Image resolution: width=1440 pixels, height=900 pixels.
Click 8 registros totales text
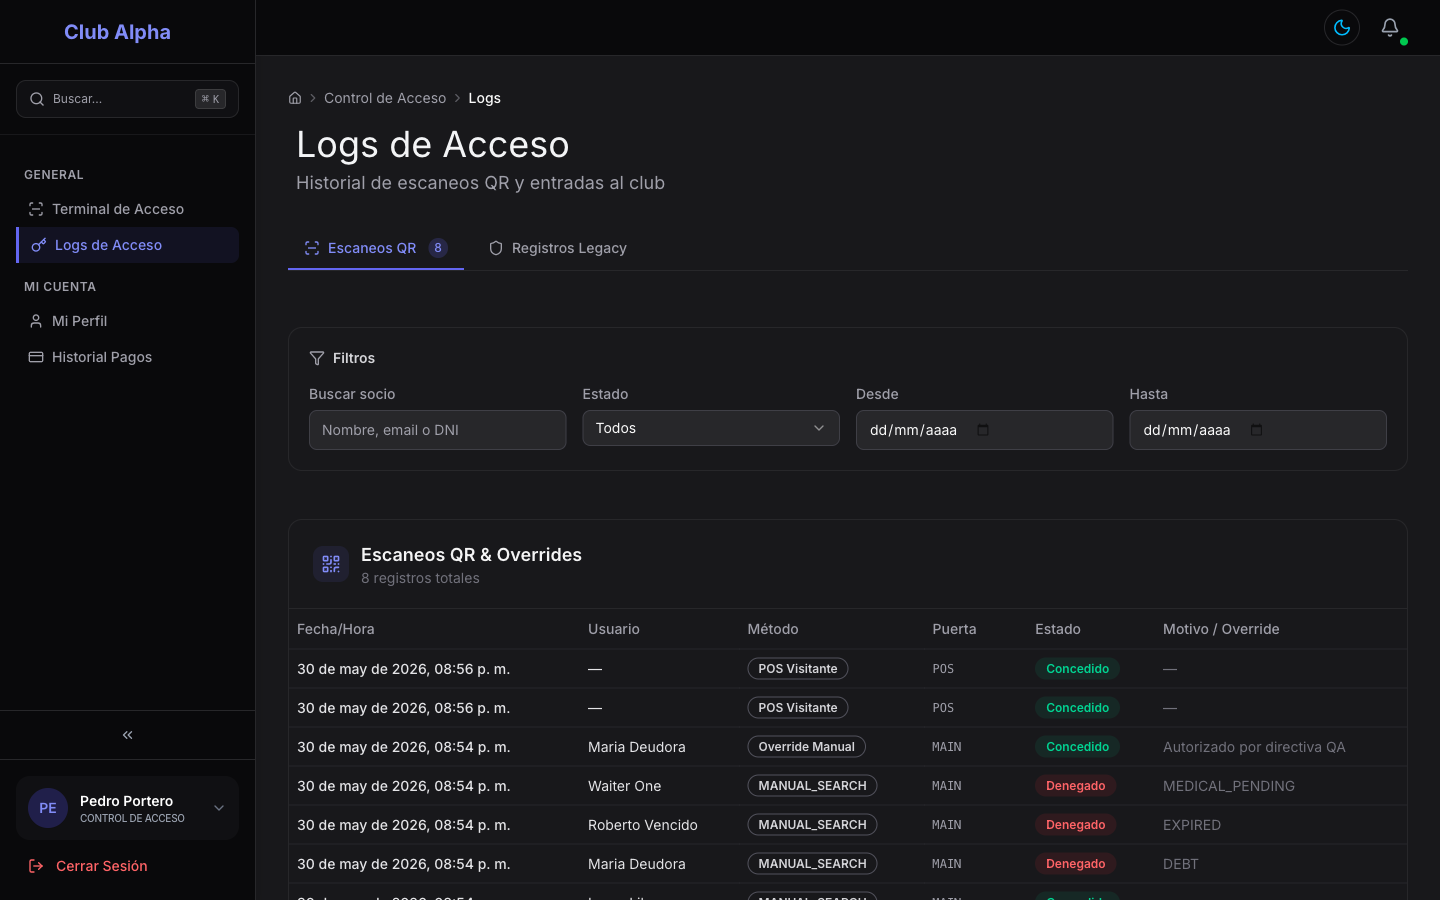click(420, 578)
